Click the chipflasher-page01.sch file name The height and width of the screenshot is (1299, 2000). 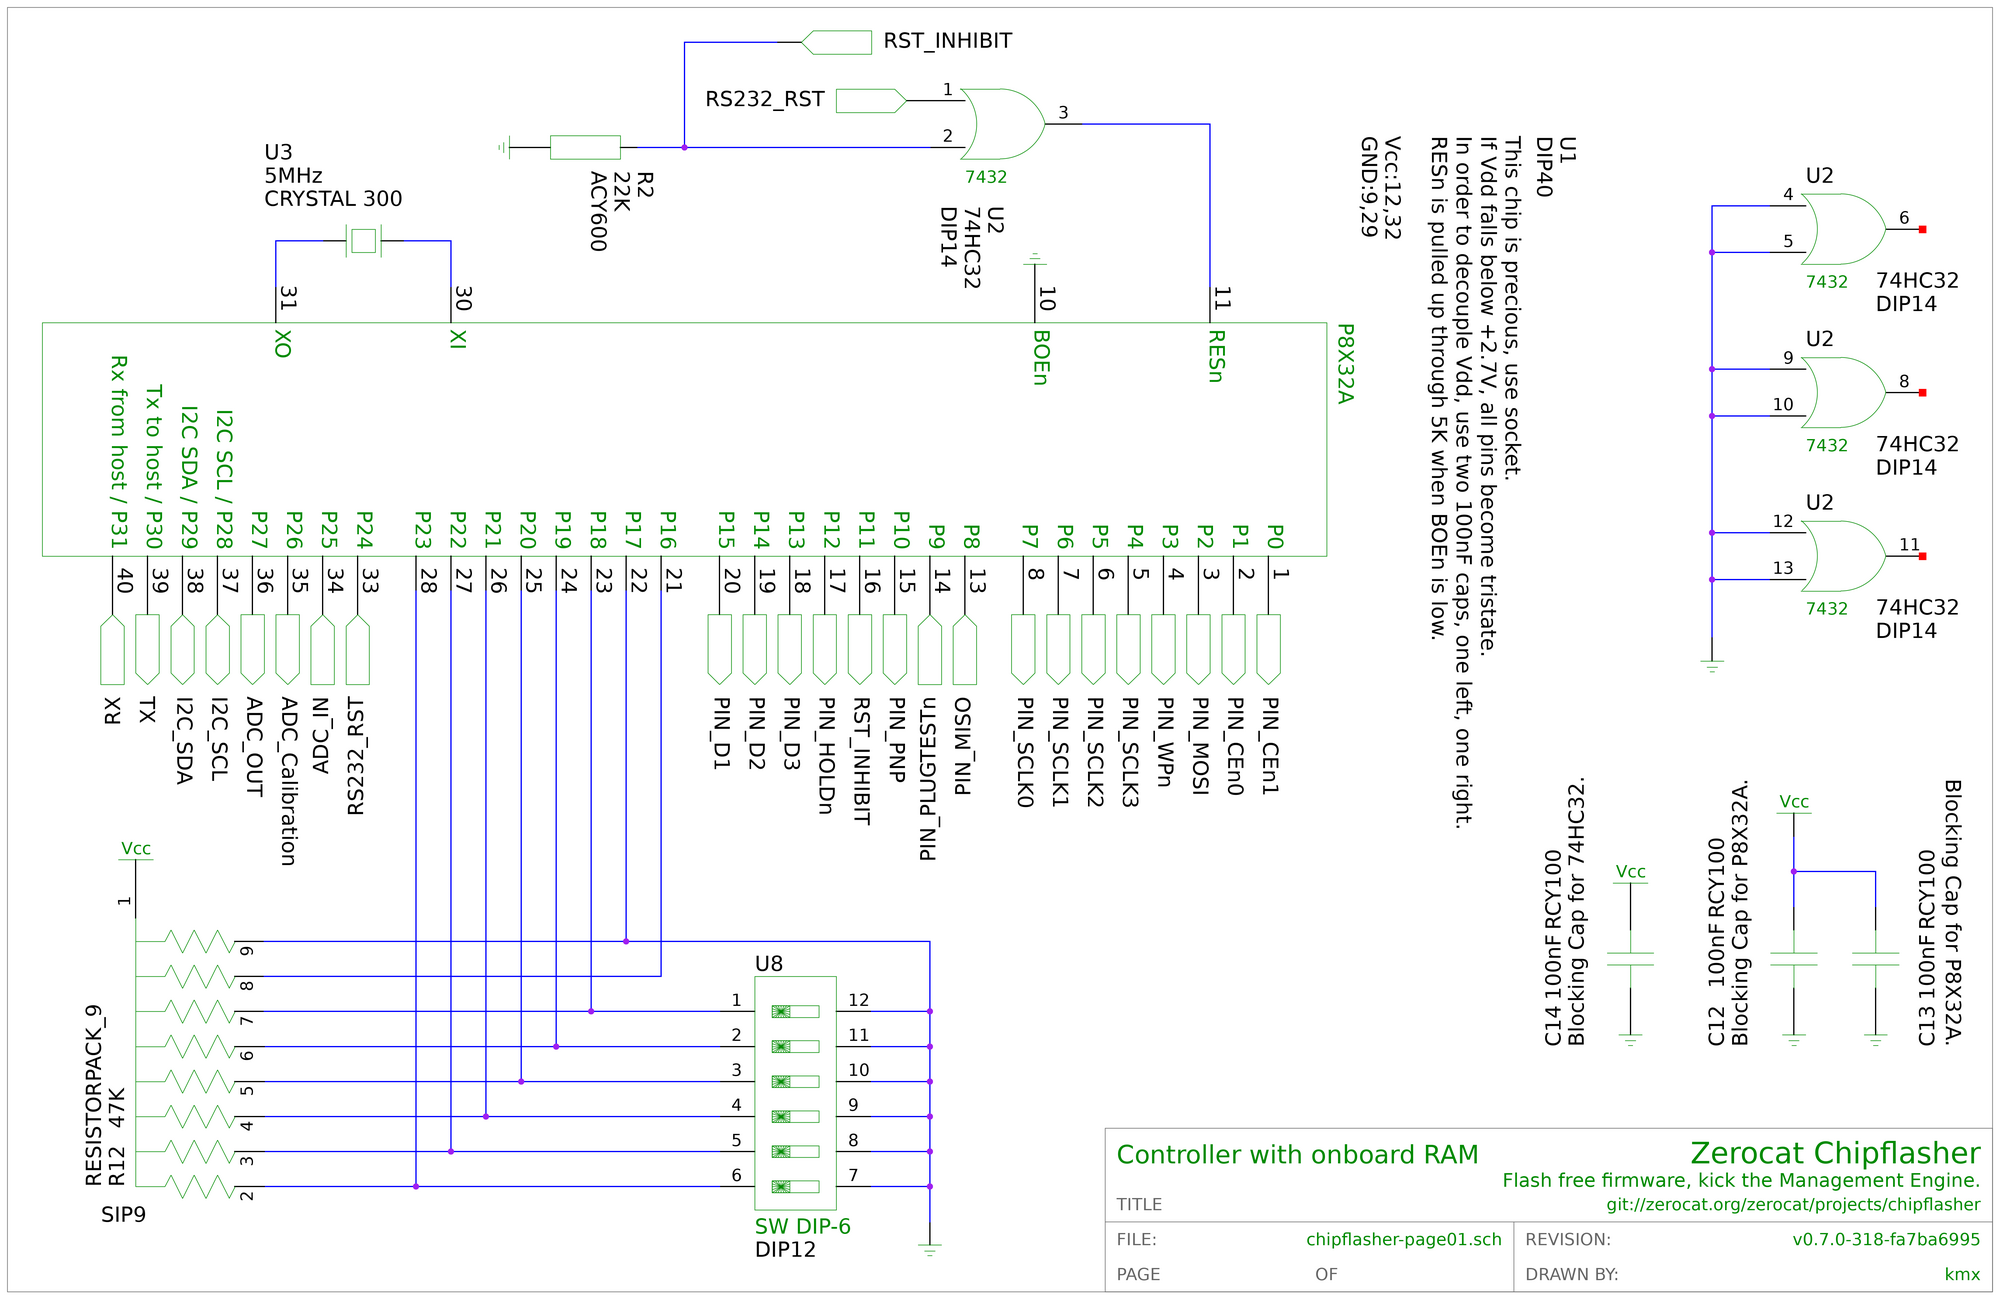1404,1239
